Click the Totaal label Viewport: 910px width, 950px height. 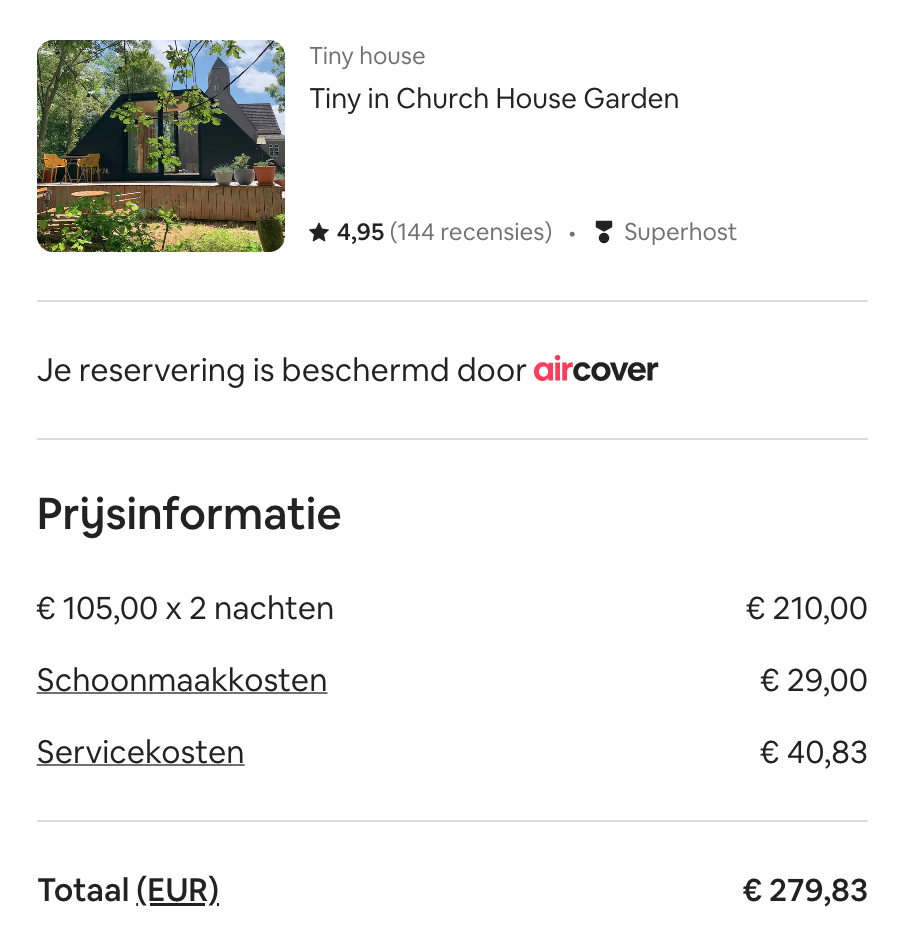84,890
